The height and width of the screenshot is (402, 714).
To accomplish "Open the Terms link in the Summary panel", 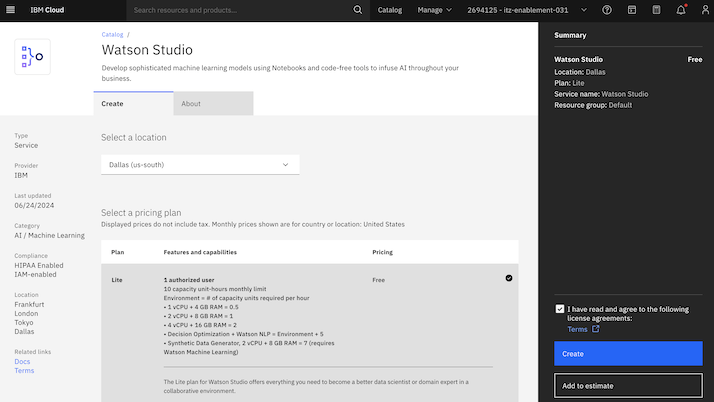I will 577,329.
